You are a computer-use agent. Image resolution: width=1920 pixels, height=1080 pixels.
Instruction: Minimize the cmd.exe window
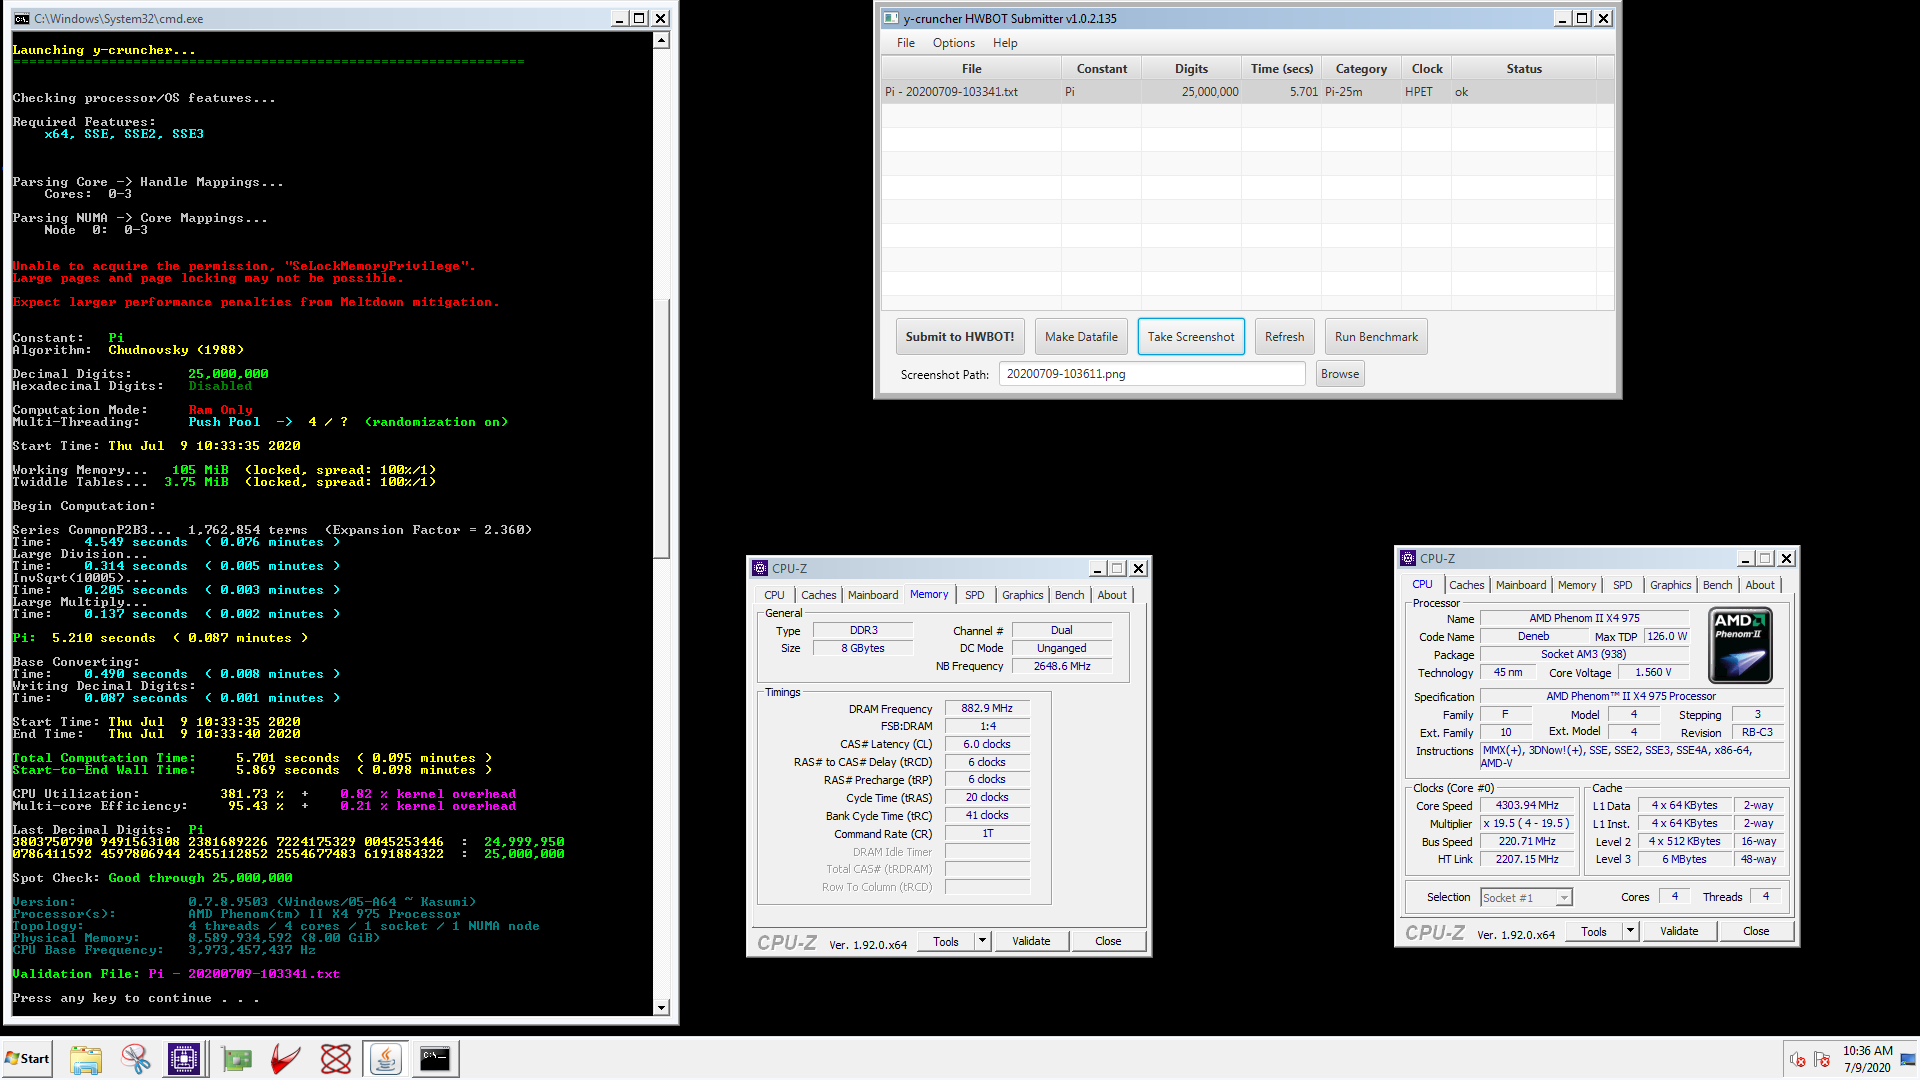619,19
